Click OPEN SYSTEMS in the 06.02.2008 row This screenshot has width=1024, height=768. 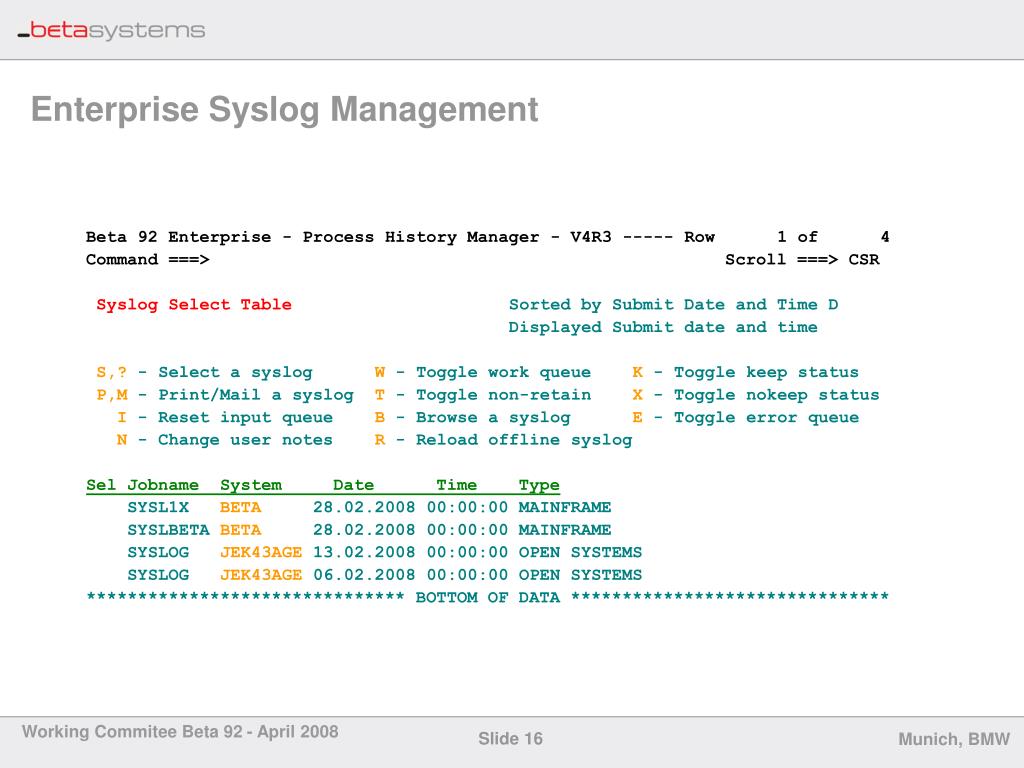point(580,575)
